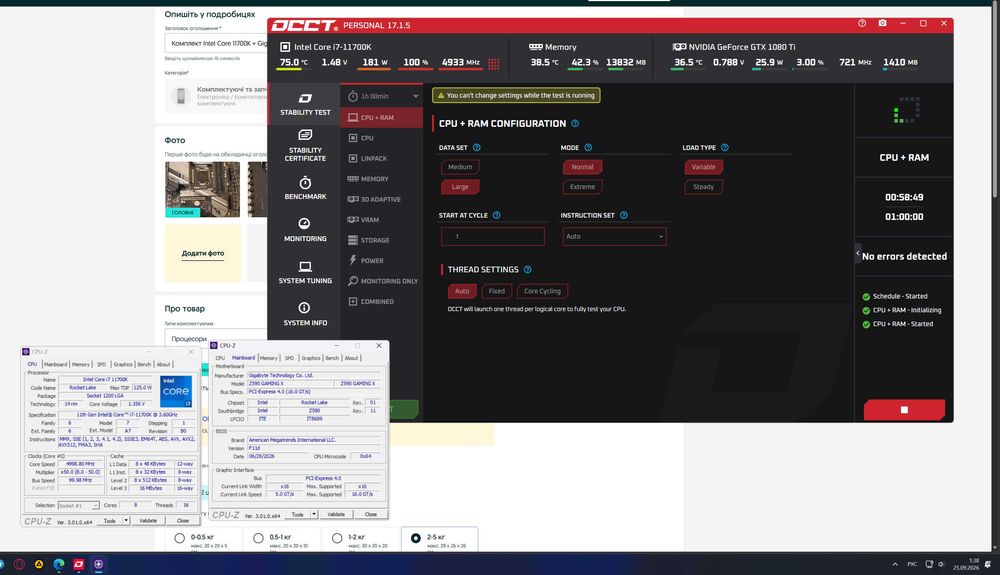Open OCCT help question-mark icon in title bar
The height and width of the screenshot is (575, 1000).
coord(862,23)
